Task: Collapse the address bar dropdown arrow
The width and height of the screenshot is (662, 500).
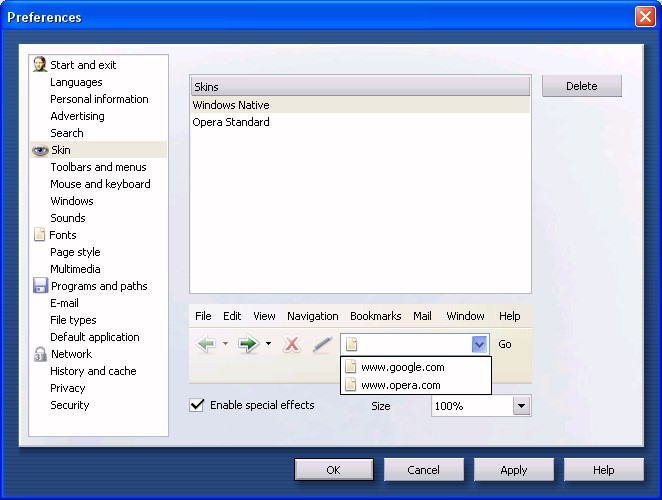Action: (x=479, y=344)
